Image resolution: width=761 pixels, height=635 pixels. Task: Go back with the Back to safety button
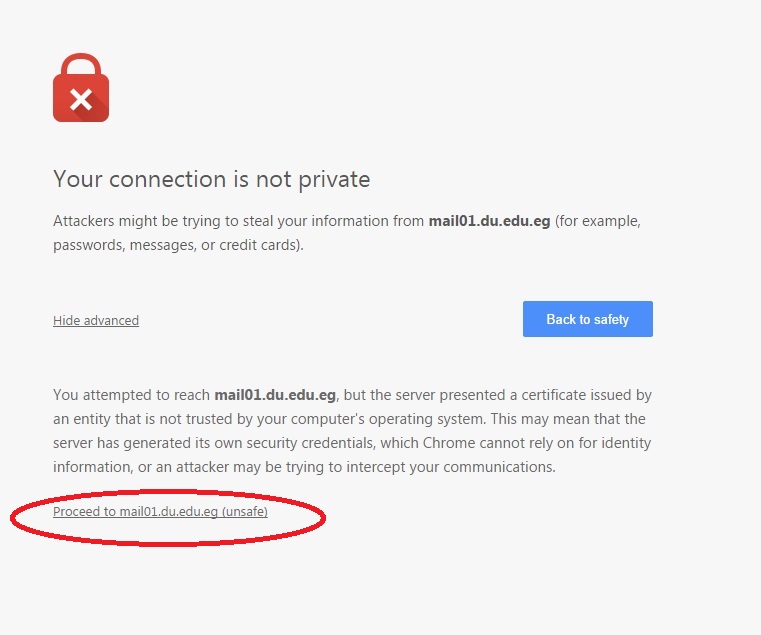tap(588, 319)
